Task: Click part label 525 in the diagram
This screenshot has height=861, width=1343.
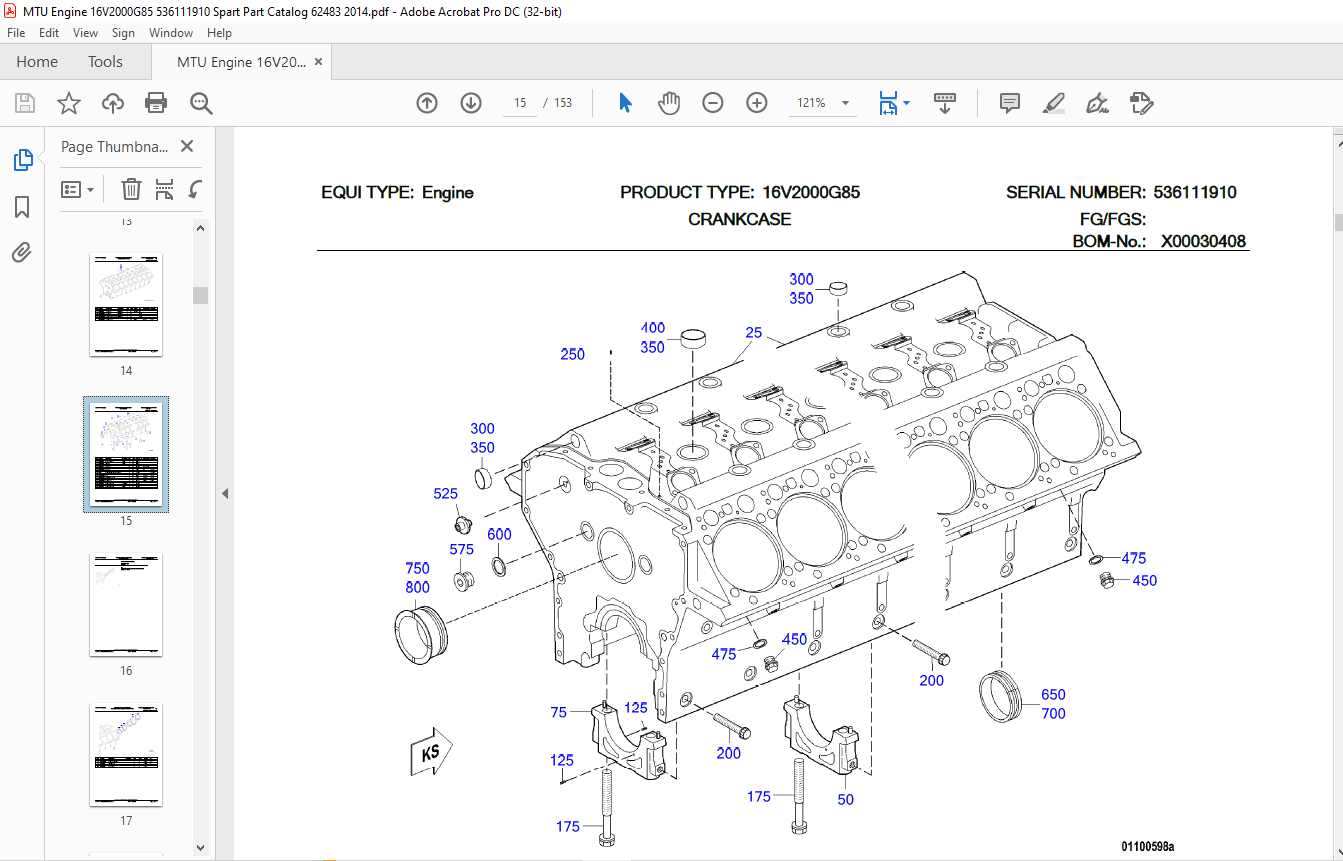Action: click(x=445, y=493)
